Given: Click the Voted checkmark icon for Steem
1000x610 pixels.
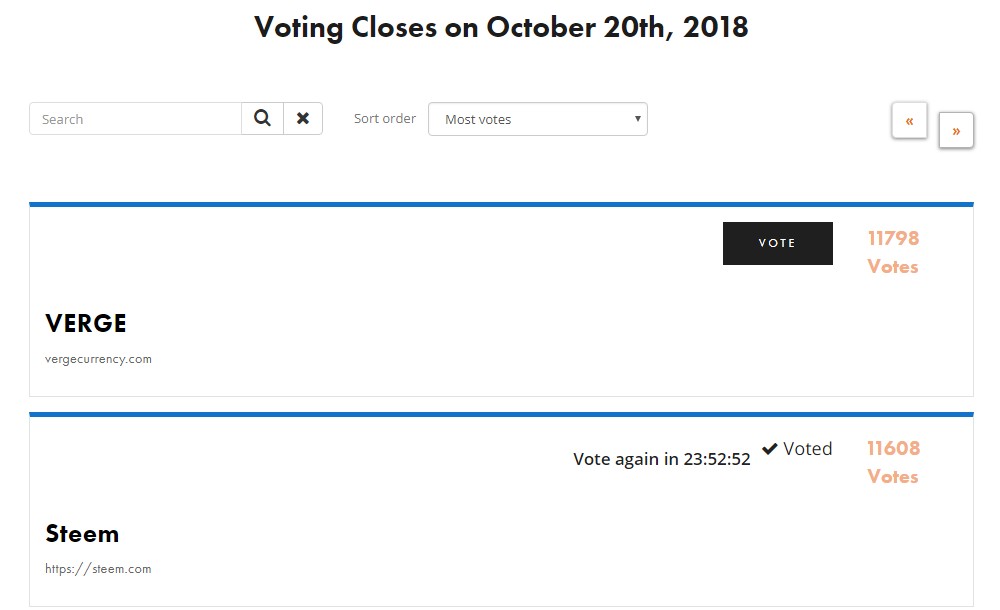Looking at the screenshot, I should [x=770, y=449].
